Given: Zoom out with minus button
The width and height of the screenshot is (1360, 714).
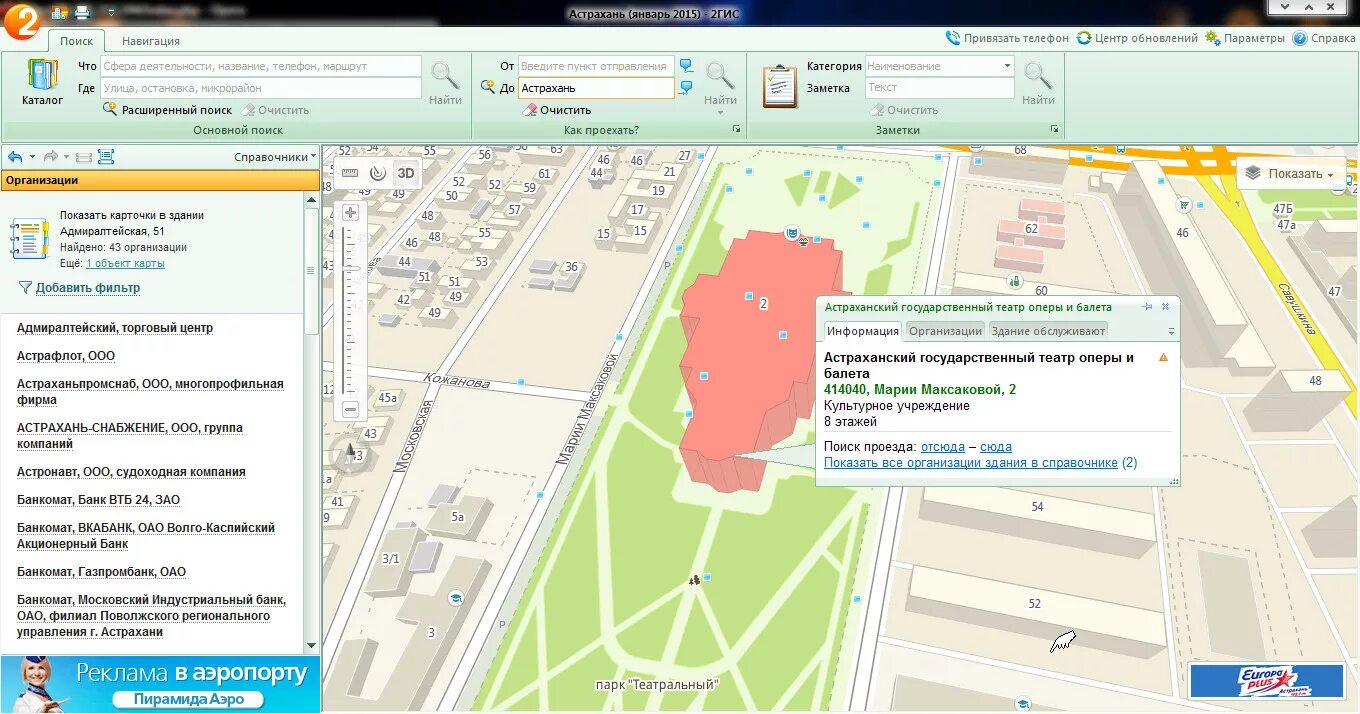Looking at the screenshot, I should click(350, 409).
